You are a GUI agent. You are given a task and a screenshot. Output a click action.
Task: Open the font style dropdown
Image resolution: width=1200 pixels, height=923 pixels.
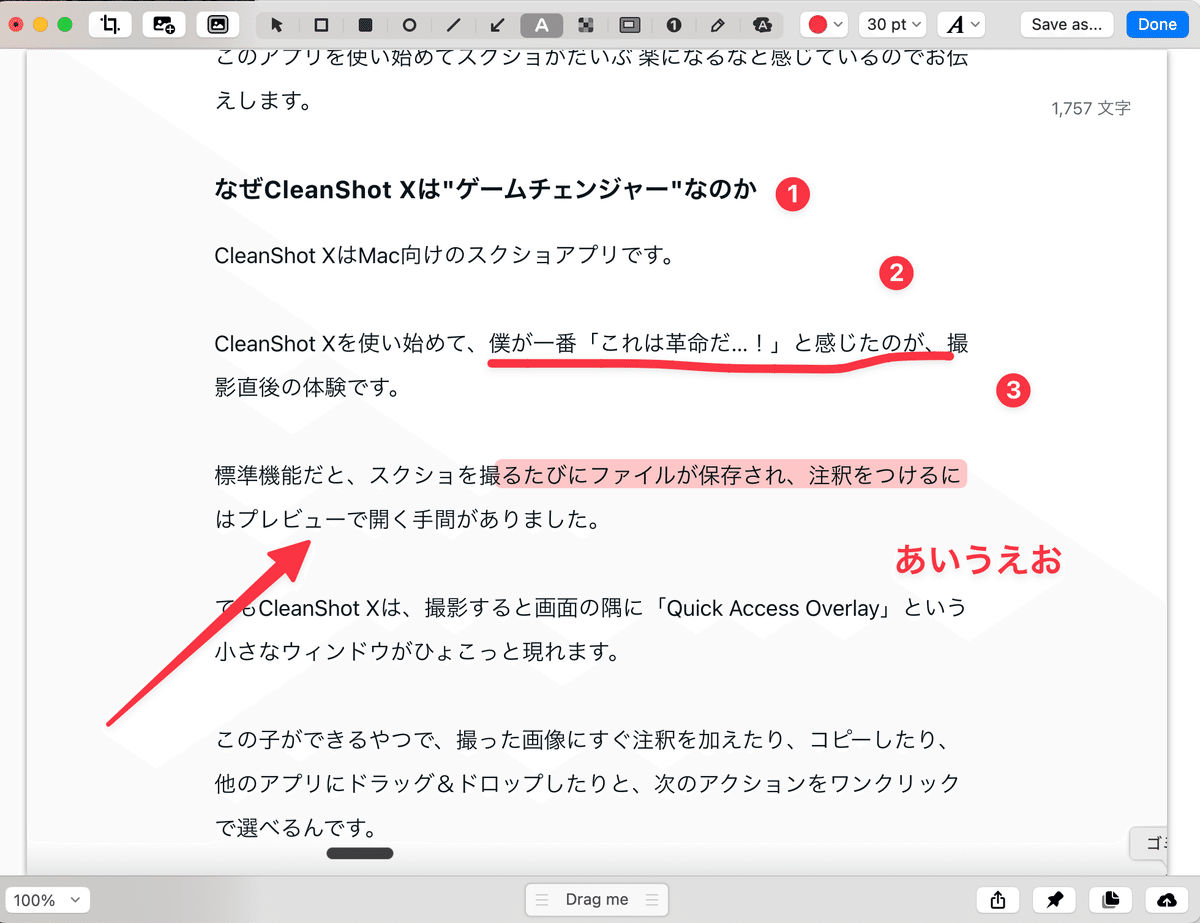[x=960, y=23]
